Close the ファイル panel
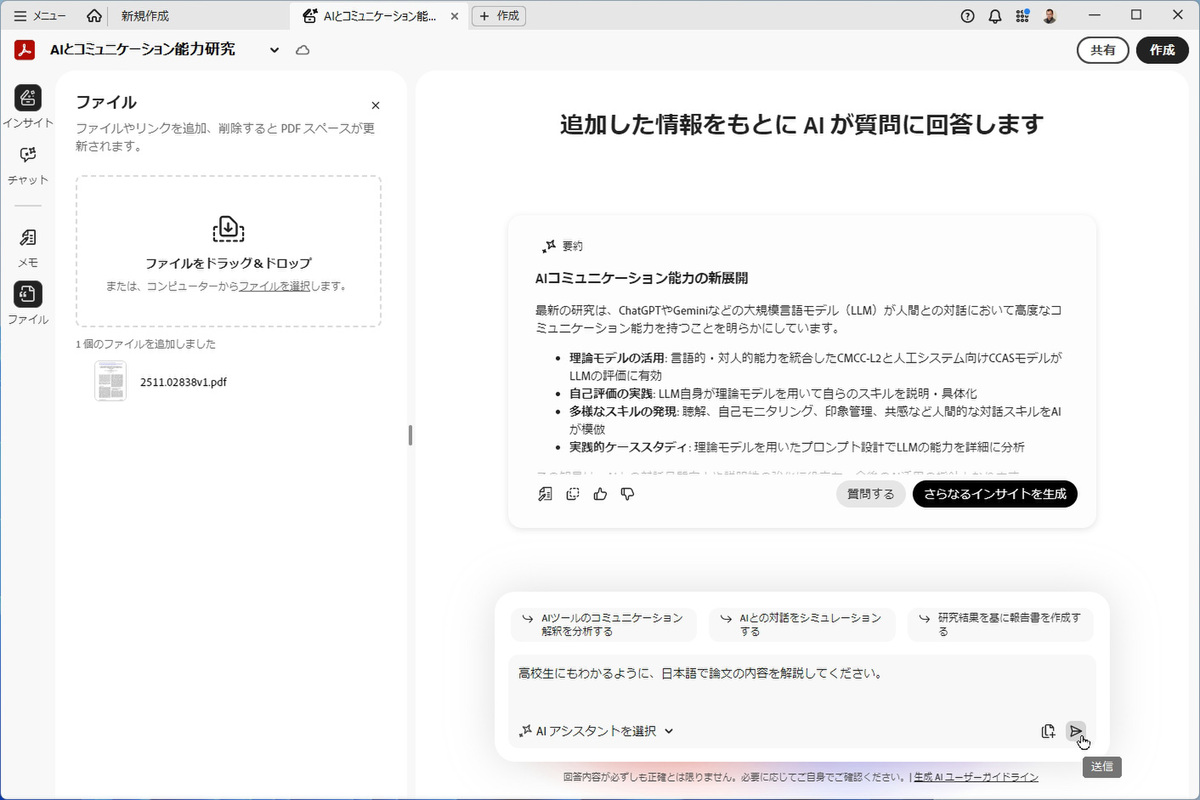This screenshot has width=1200, height=800. coord(376,105)
